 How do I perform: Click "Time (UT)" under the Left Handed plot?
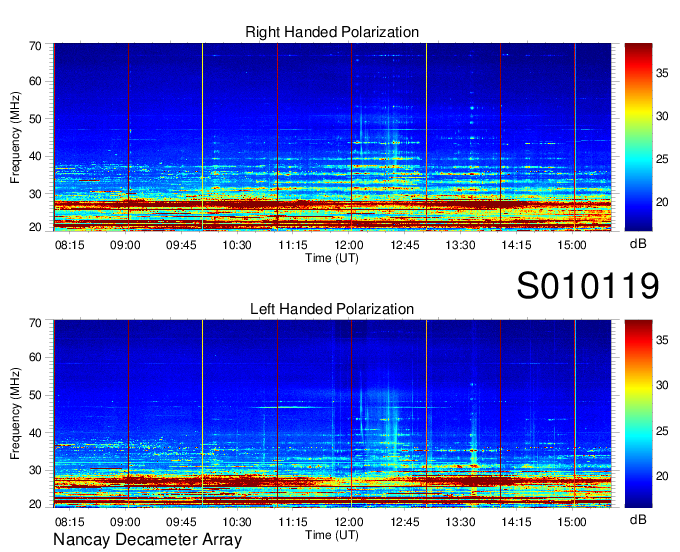[332, 535]
